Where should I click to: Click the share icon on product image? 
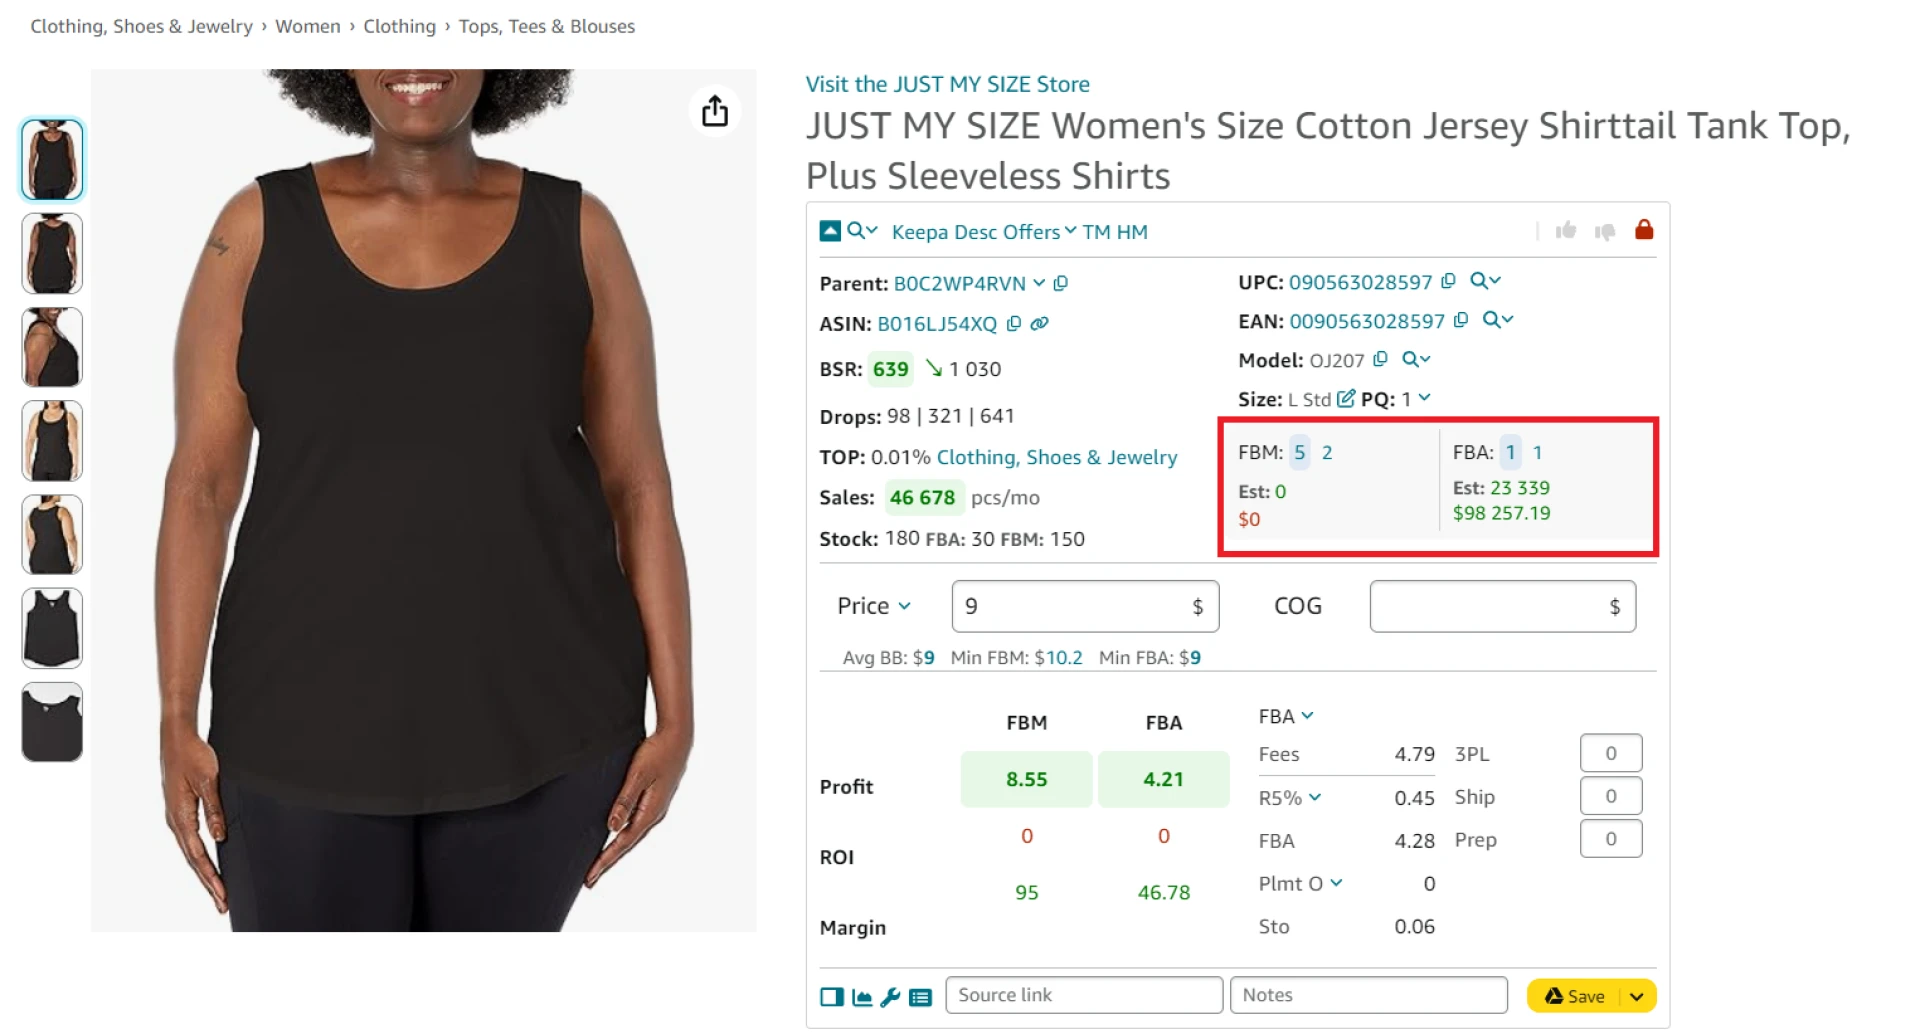click(x=715, y=111)
